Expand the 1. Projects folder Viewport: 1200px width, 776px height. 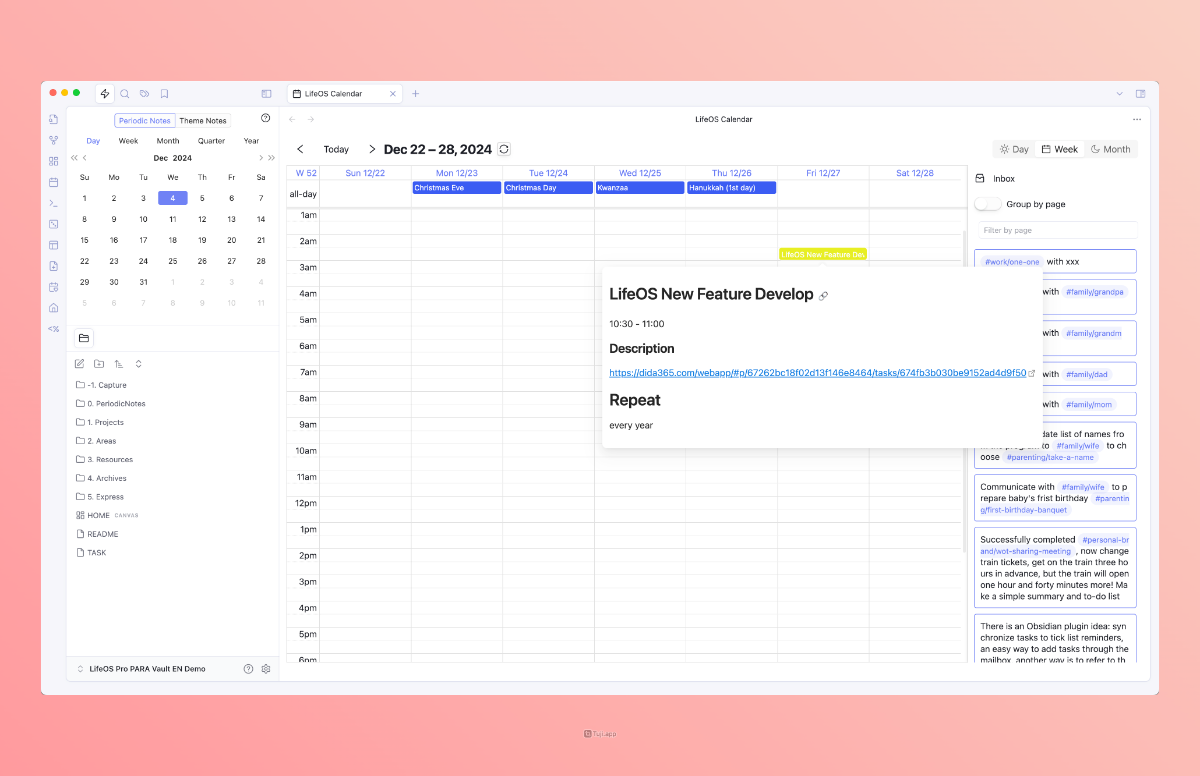pos(105,422)
